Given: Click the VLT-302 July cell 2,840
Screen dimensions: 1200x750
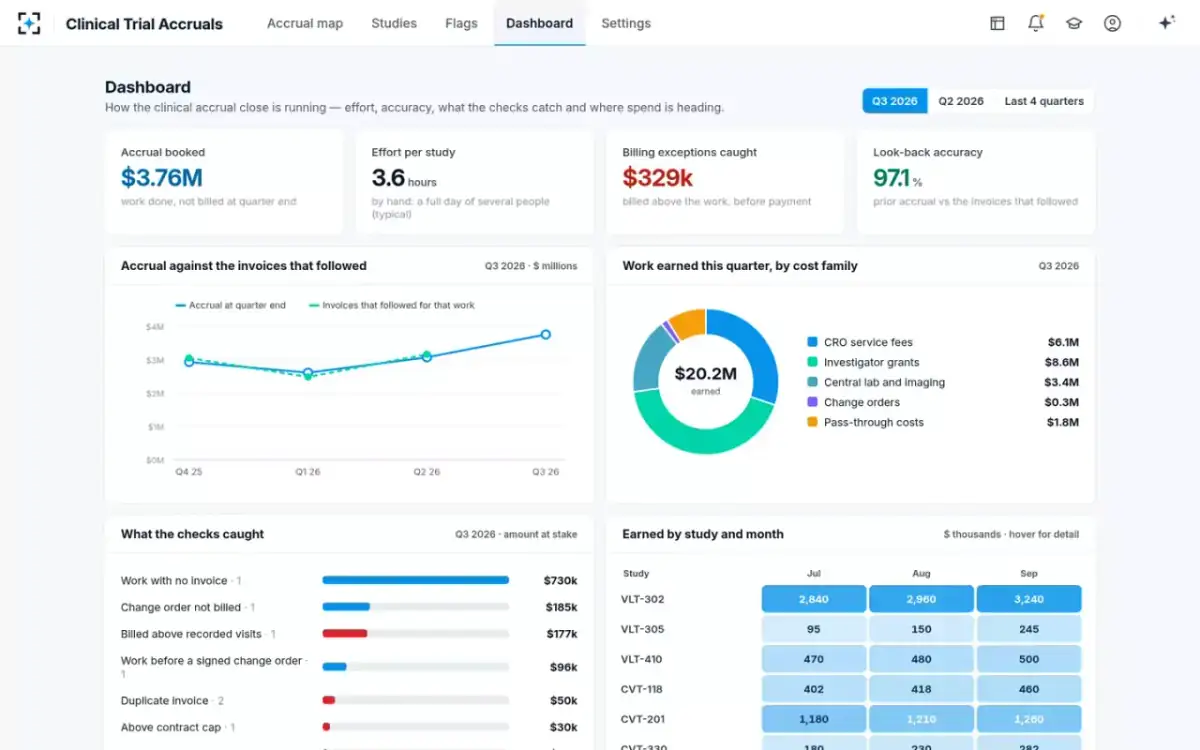Looking at the screenshot, I should (814, 599).
